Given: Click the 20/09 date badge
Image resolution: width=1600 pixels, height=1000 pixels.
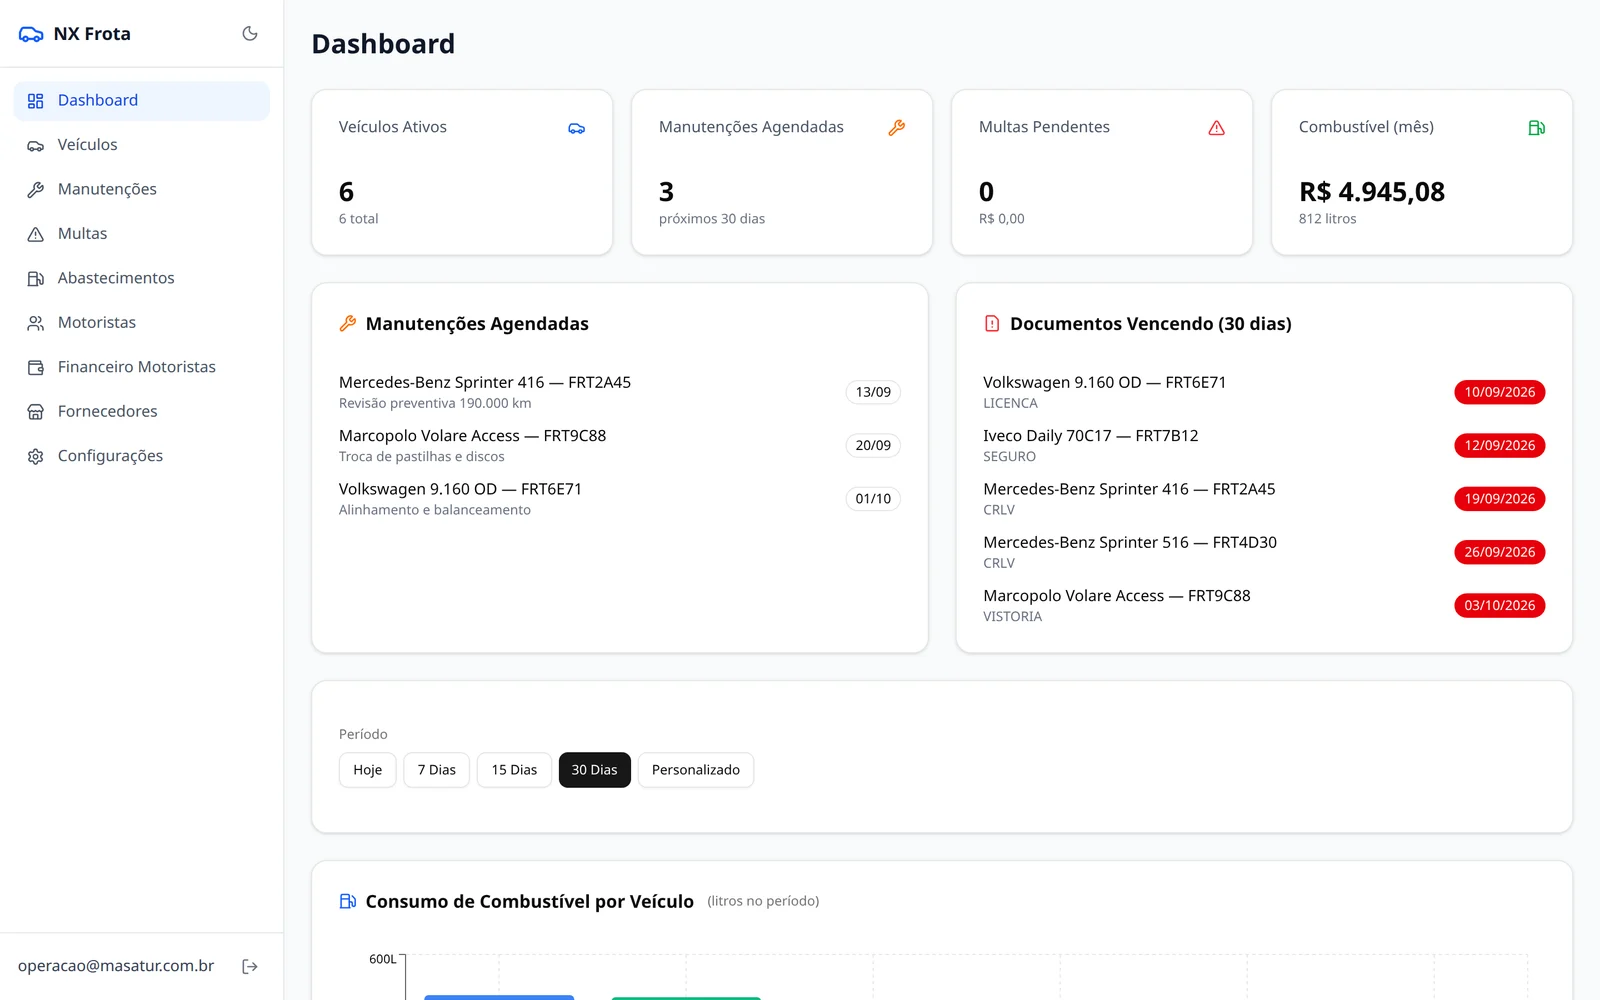Looking at the screenshot, I should (873, 445).
